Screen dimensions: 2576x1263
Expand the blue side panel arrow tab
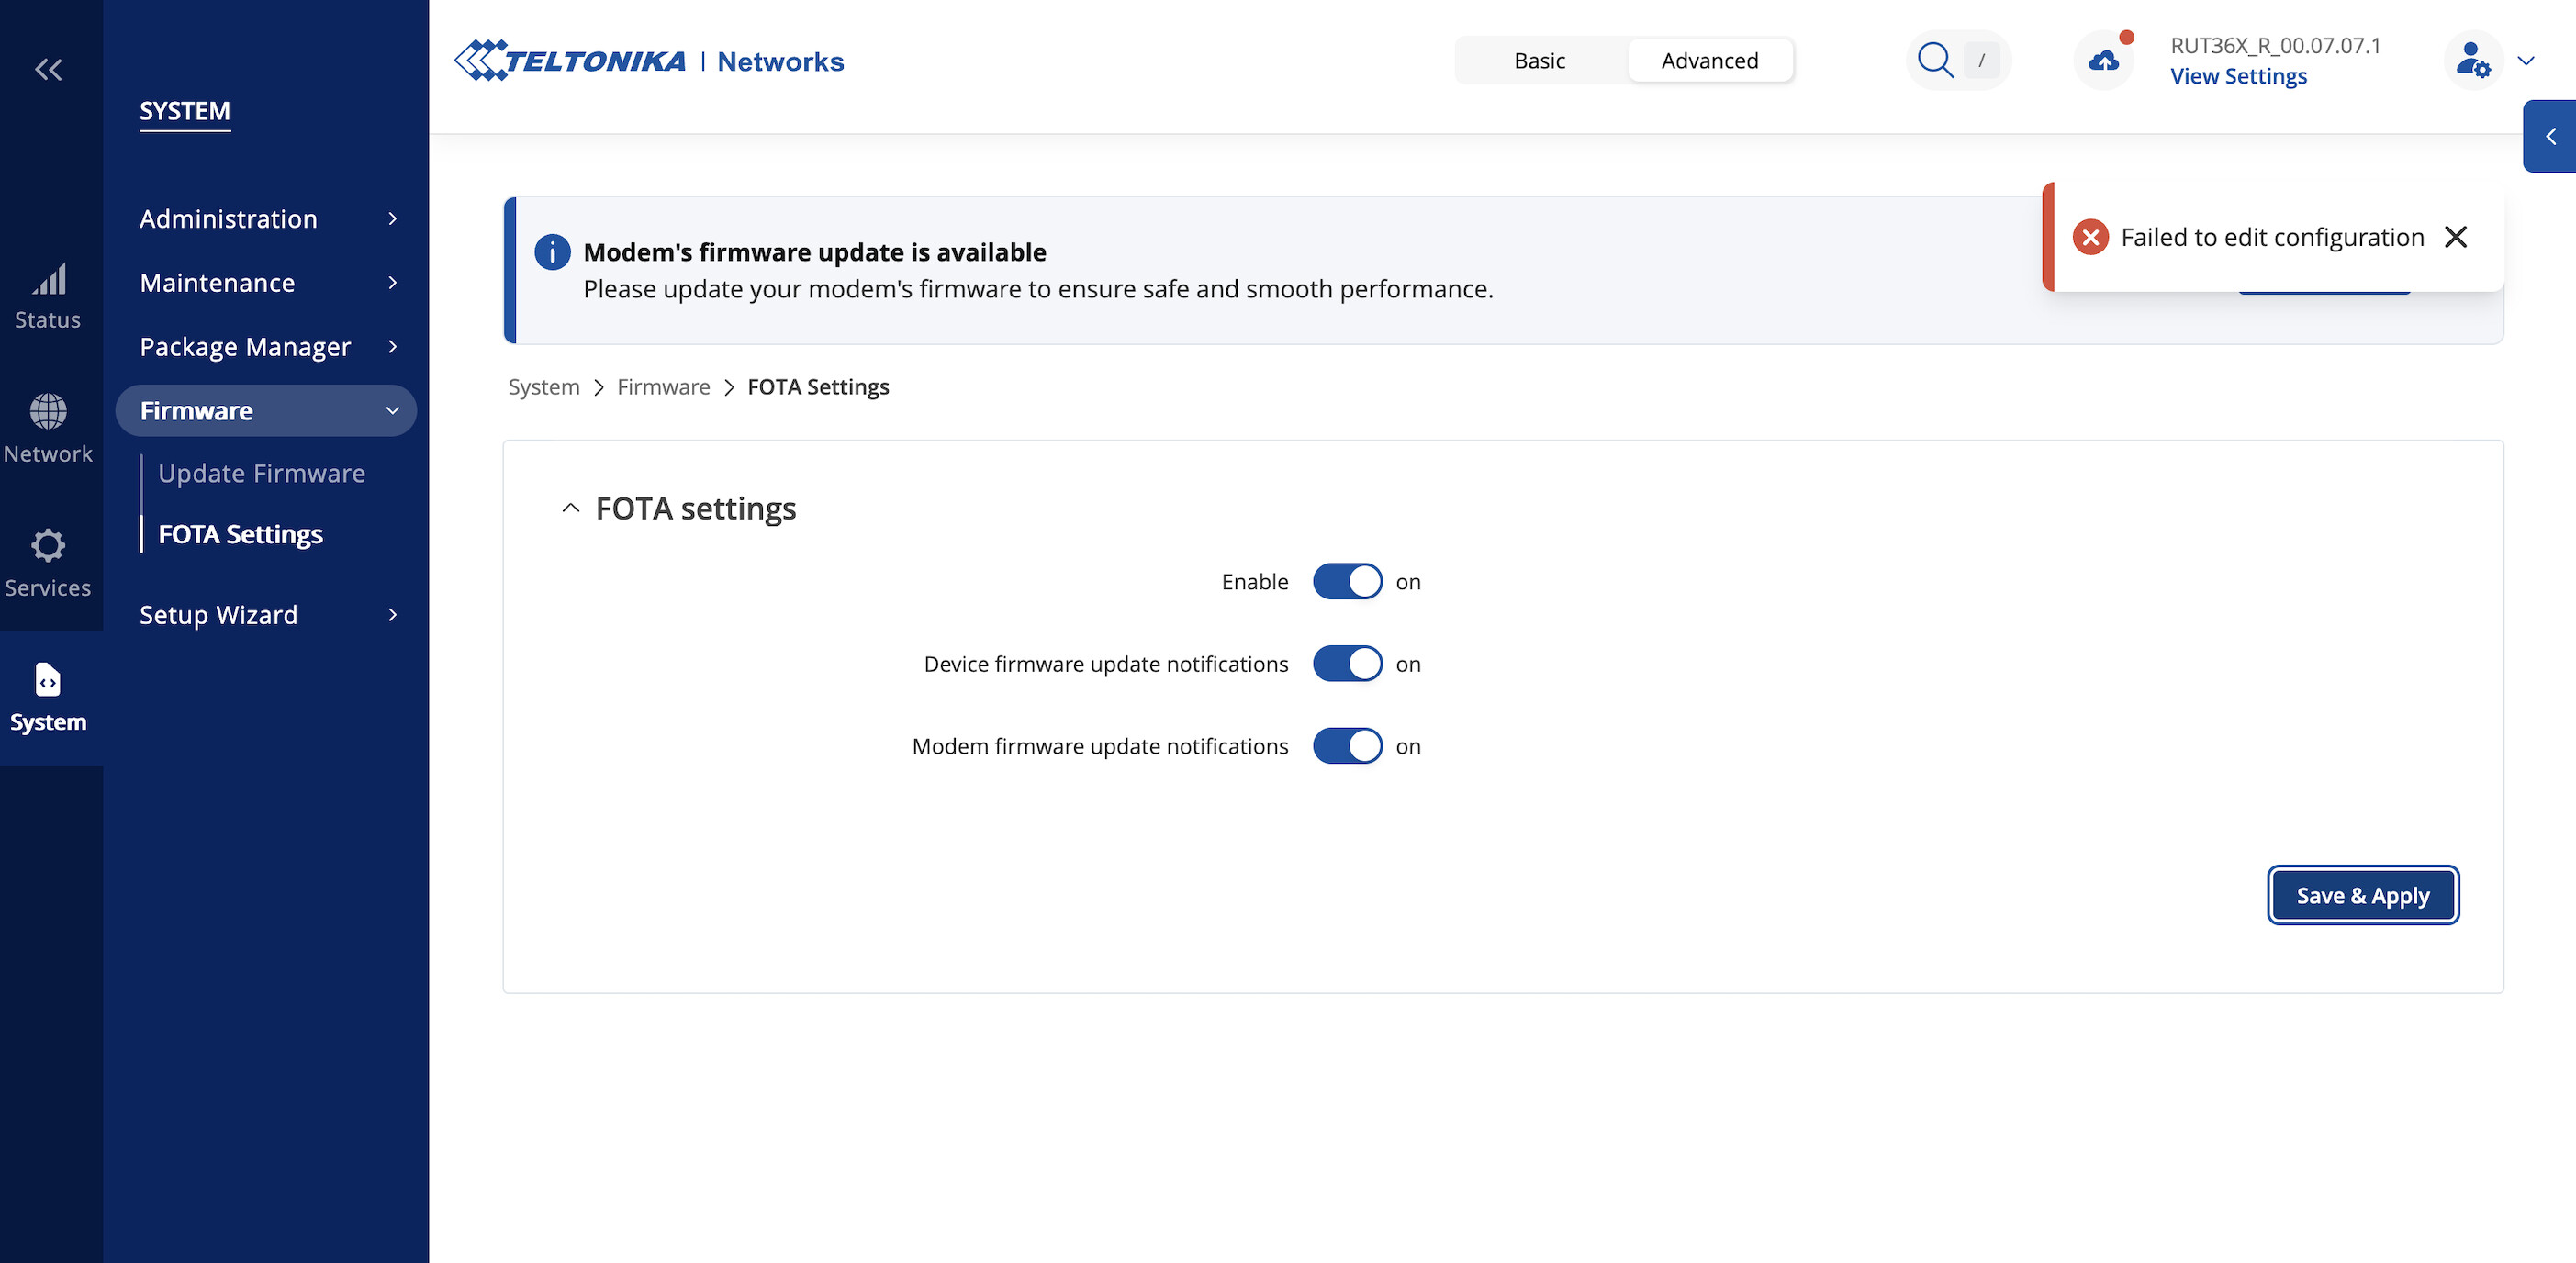[2549, 136]
